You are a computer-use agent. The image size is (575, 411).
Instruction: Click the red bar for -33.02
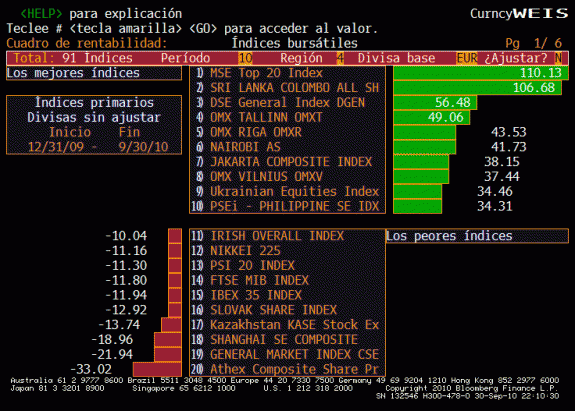[157, 369]
